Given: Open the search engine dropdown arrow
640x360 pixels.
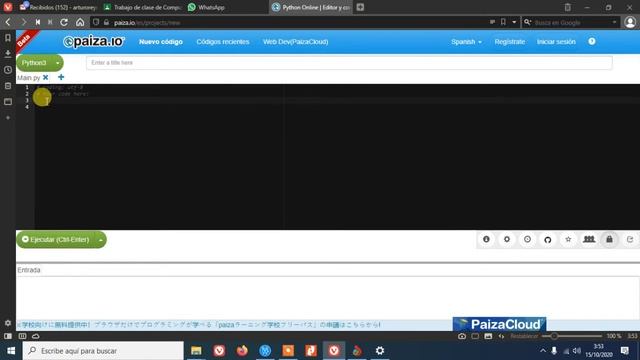Looking at the screenshot, I should (614, 22).
